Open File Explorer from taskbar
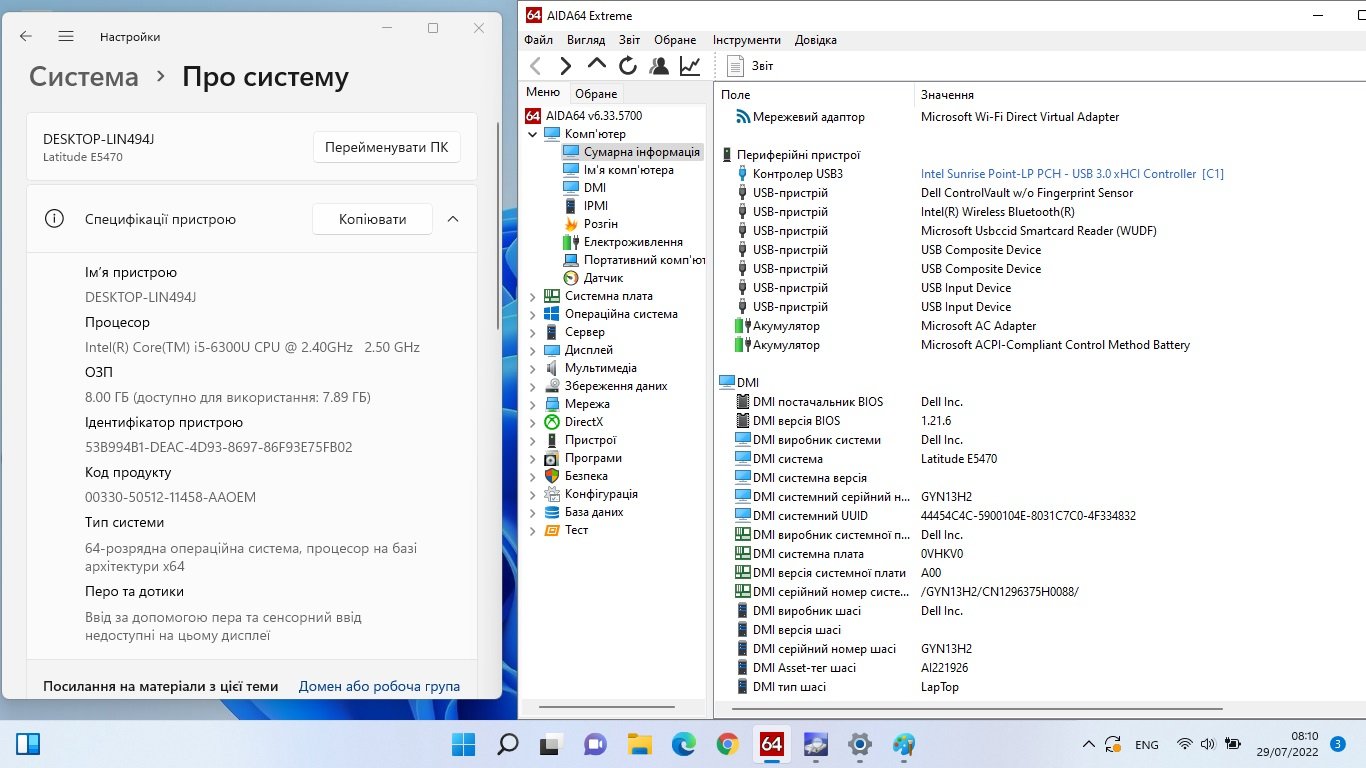This screenshot has height=768, width=1366. (x=640, y=744)
